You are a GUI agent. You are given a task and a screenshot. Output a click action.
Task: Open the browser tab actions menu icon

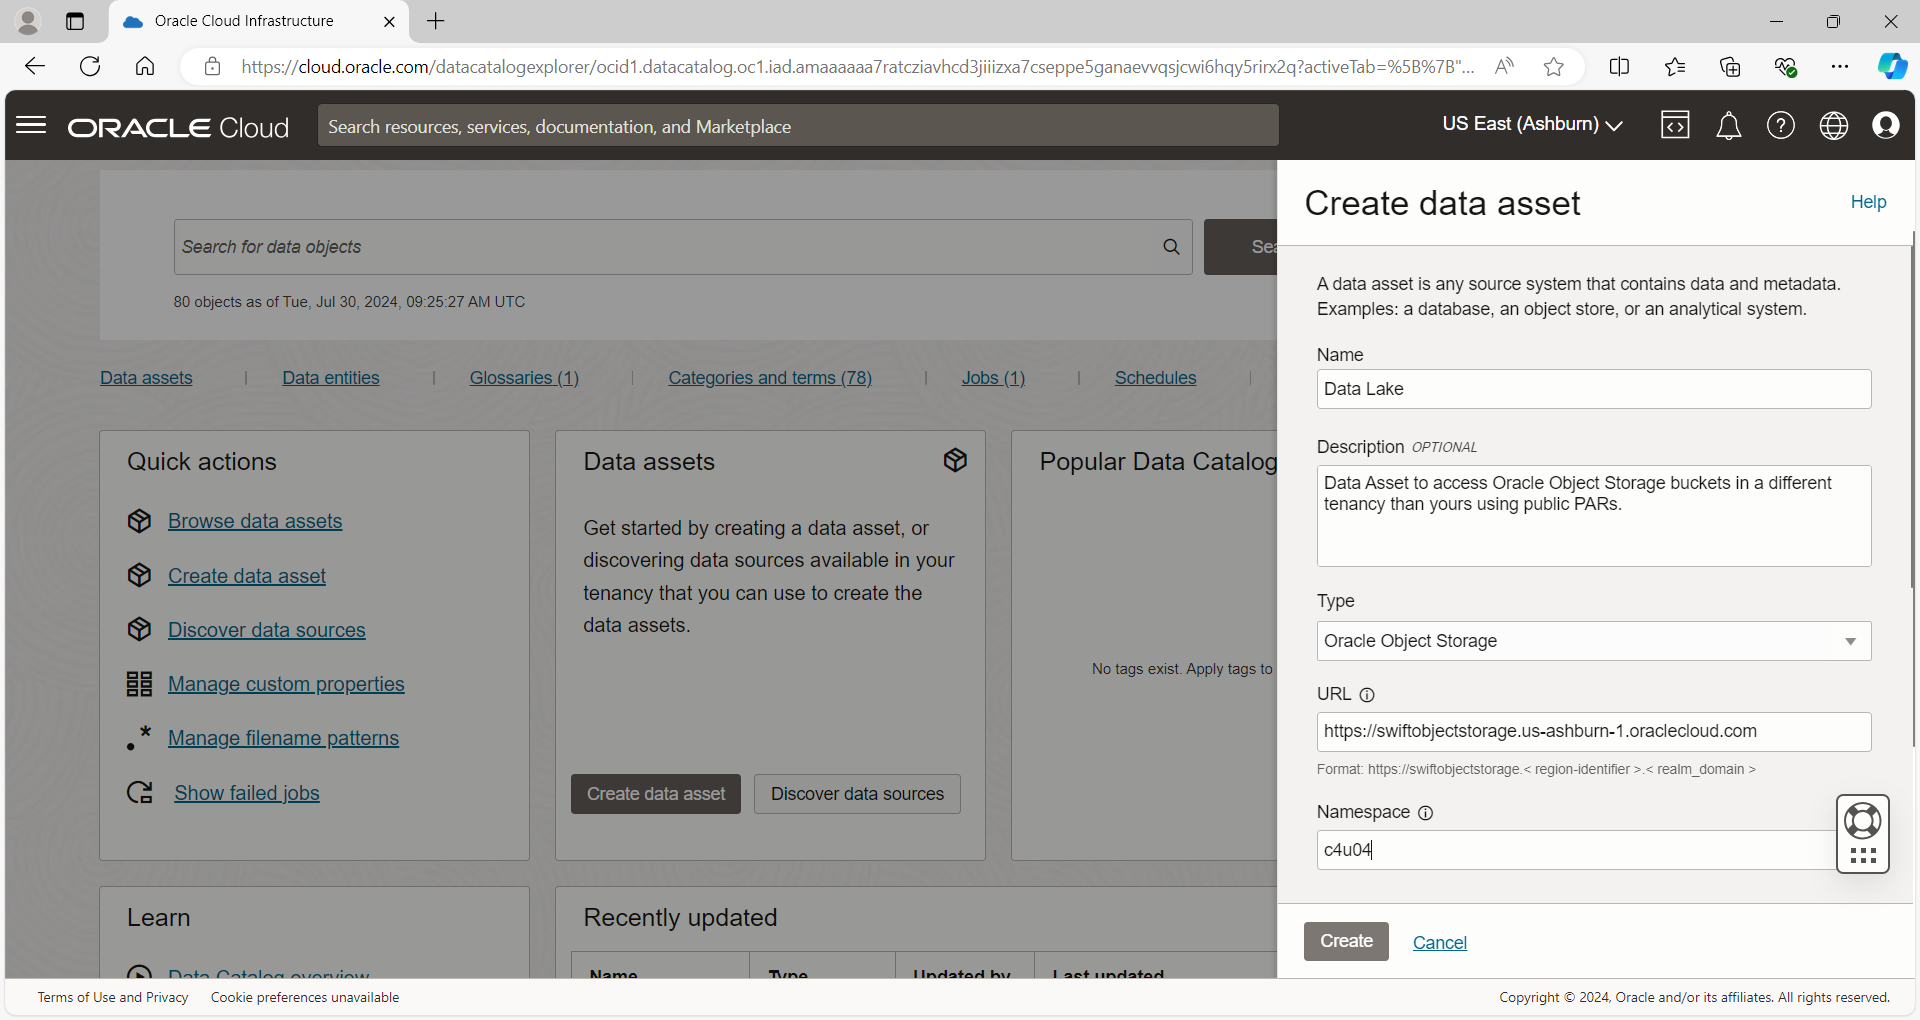pyautogui.click(x=75, y=21)
